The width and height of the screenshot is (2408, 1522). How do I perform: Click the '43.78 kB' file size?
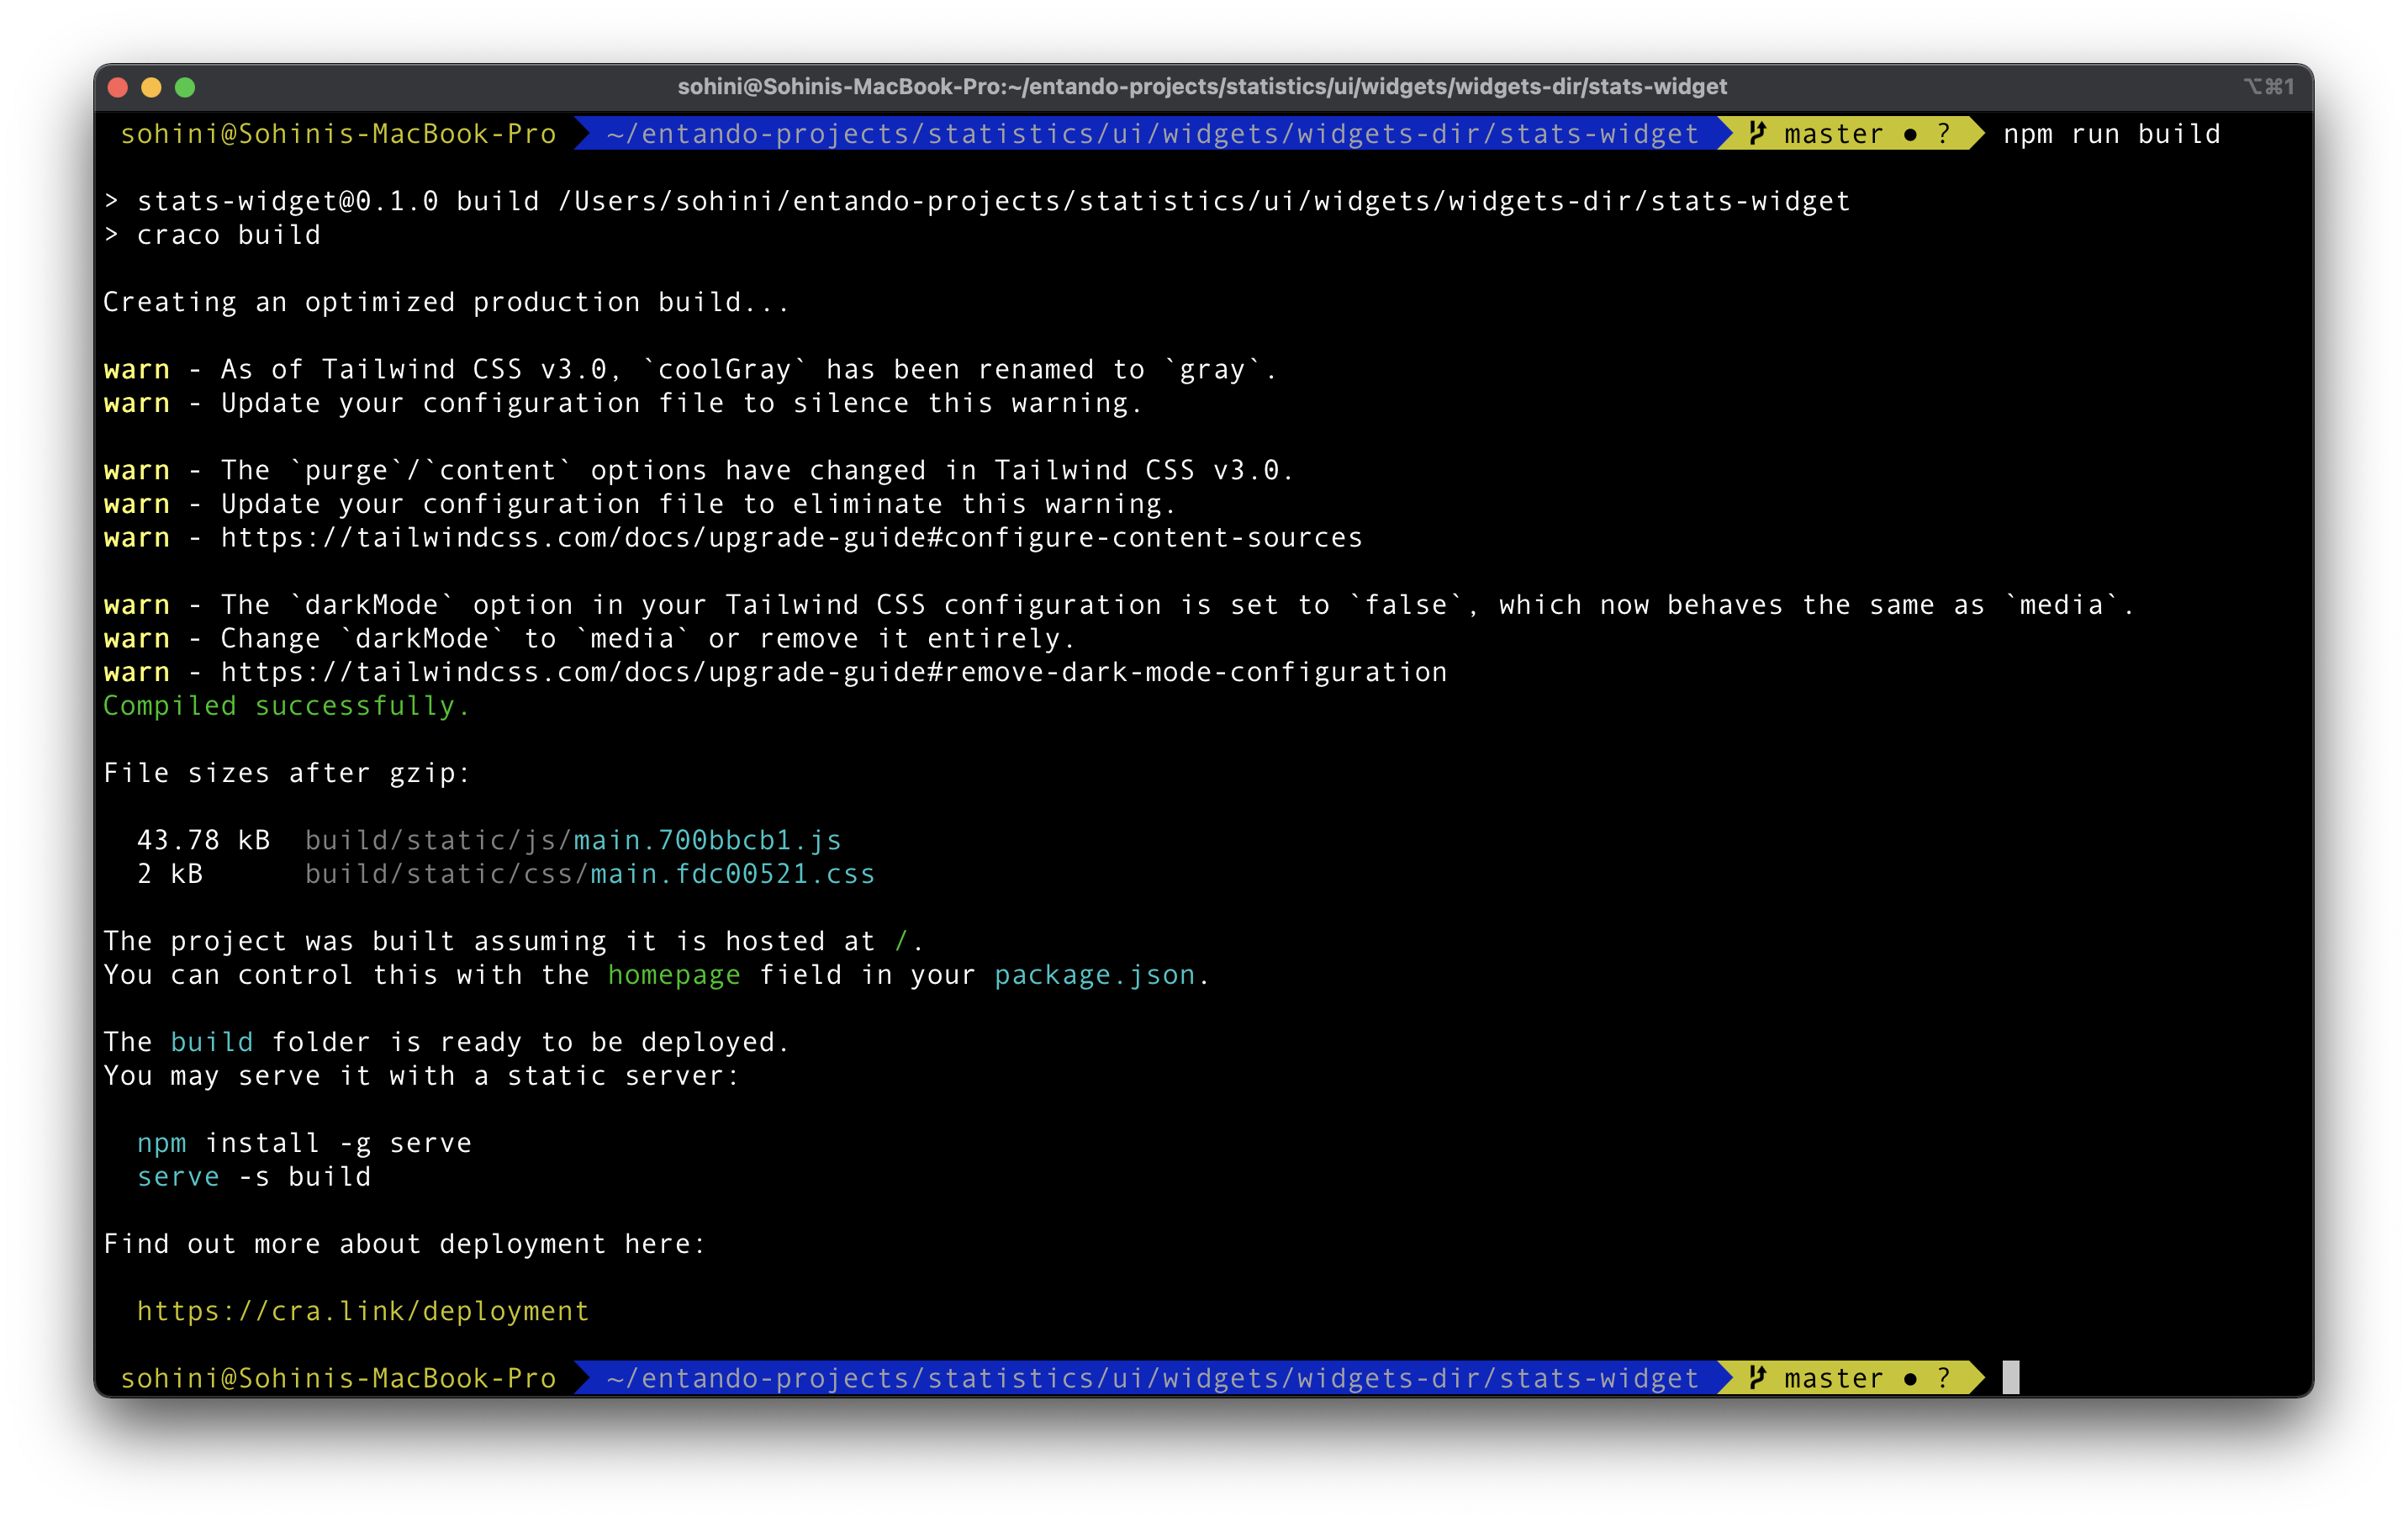coord(203,840)
